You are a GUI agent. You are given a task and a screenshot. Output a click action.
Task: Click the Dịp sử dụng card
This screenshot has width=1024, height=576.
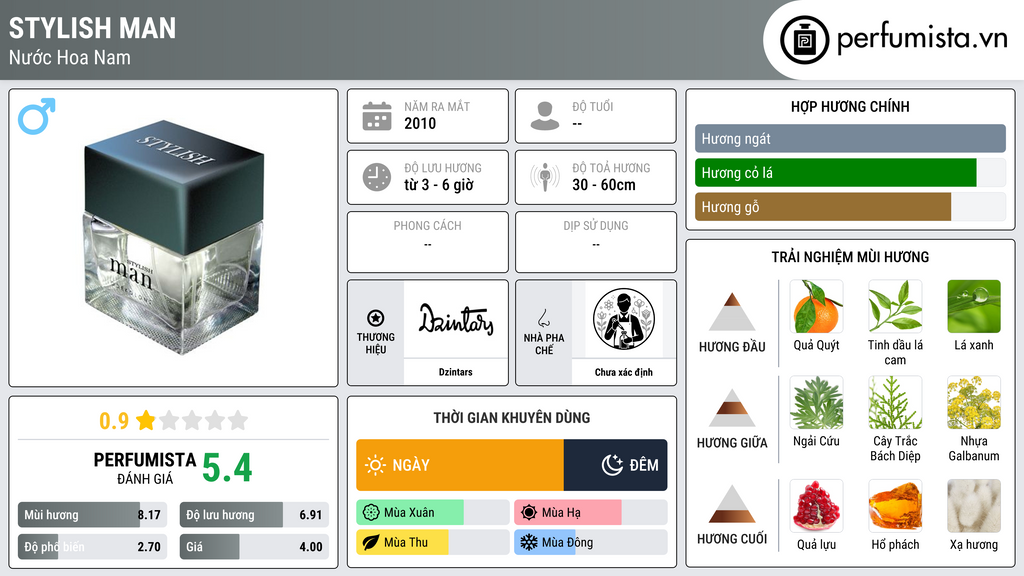click(x=596, y=242)
